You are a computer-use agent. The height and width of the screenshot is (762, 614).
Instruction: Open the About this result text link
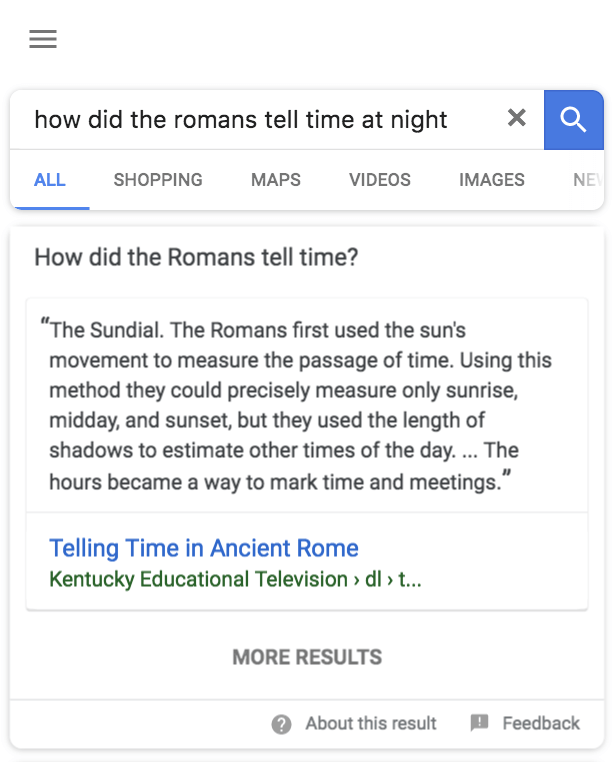[x=371, y=723]
